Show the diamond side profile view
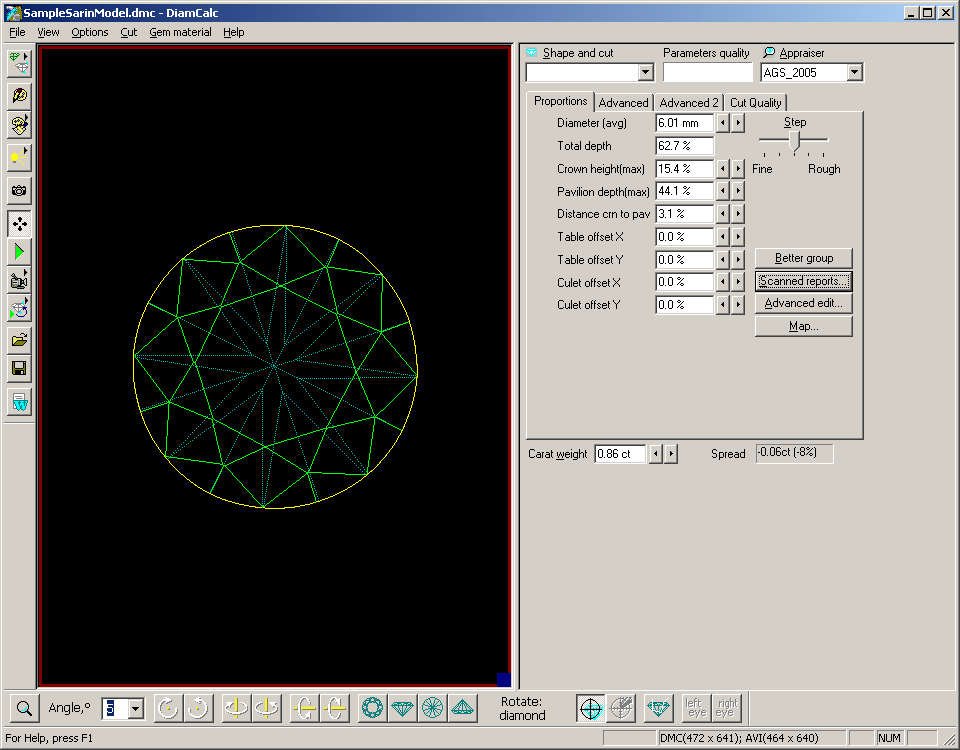 pyautogui.click(x=402, y=708)
